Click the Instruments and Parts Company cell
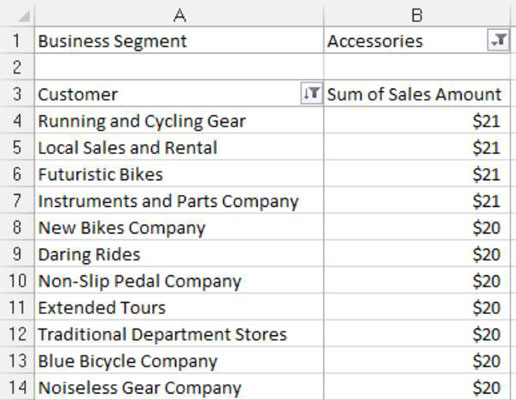The width and height of the screenshot is (516, 400). [179, 201]
